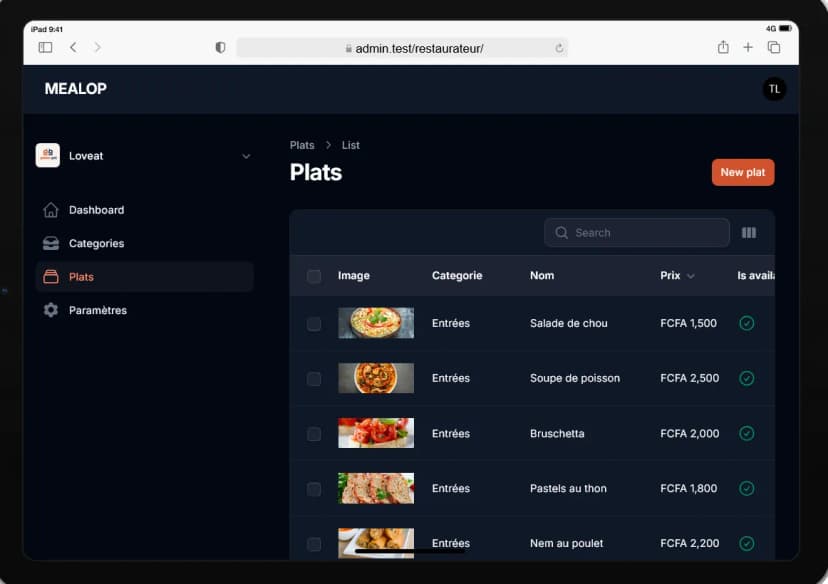Click the Soupe de poisson dish thumbnail

pos(376,378)
